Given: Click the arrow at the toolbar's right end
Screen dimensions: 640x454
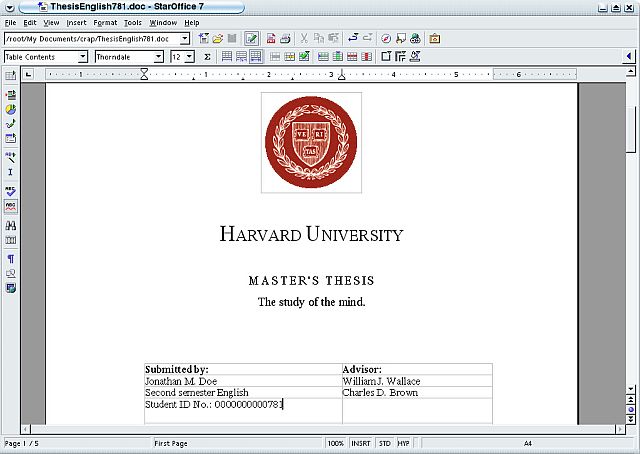Looking at the screenshot, I should click(x=629, y=56).
